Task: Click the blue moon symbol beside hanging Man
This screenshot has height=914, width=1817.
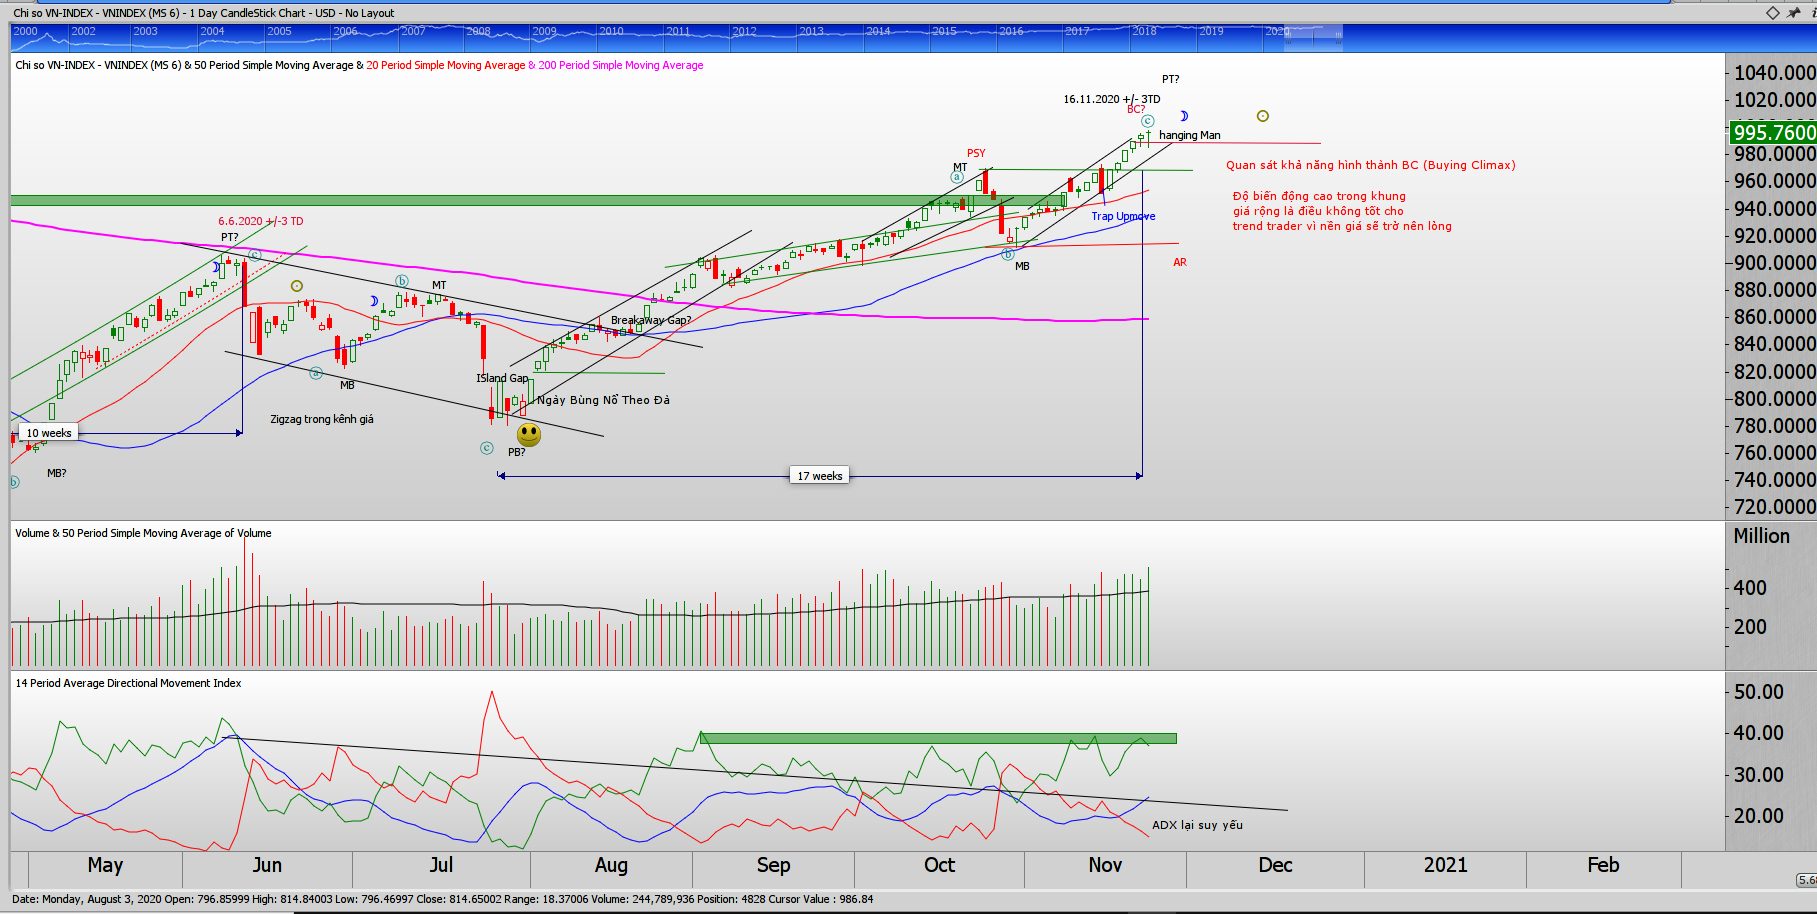Action: point(1184,116)
